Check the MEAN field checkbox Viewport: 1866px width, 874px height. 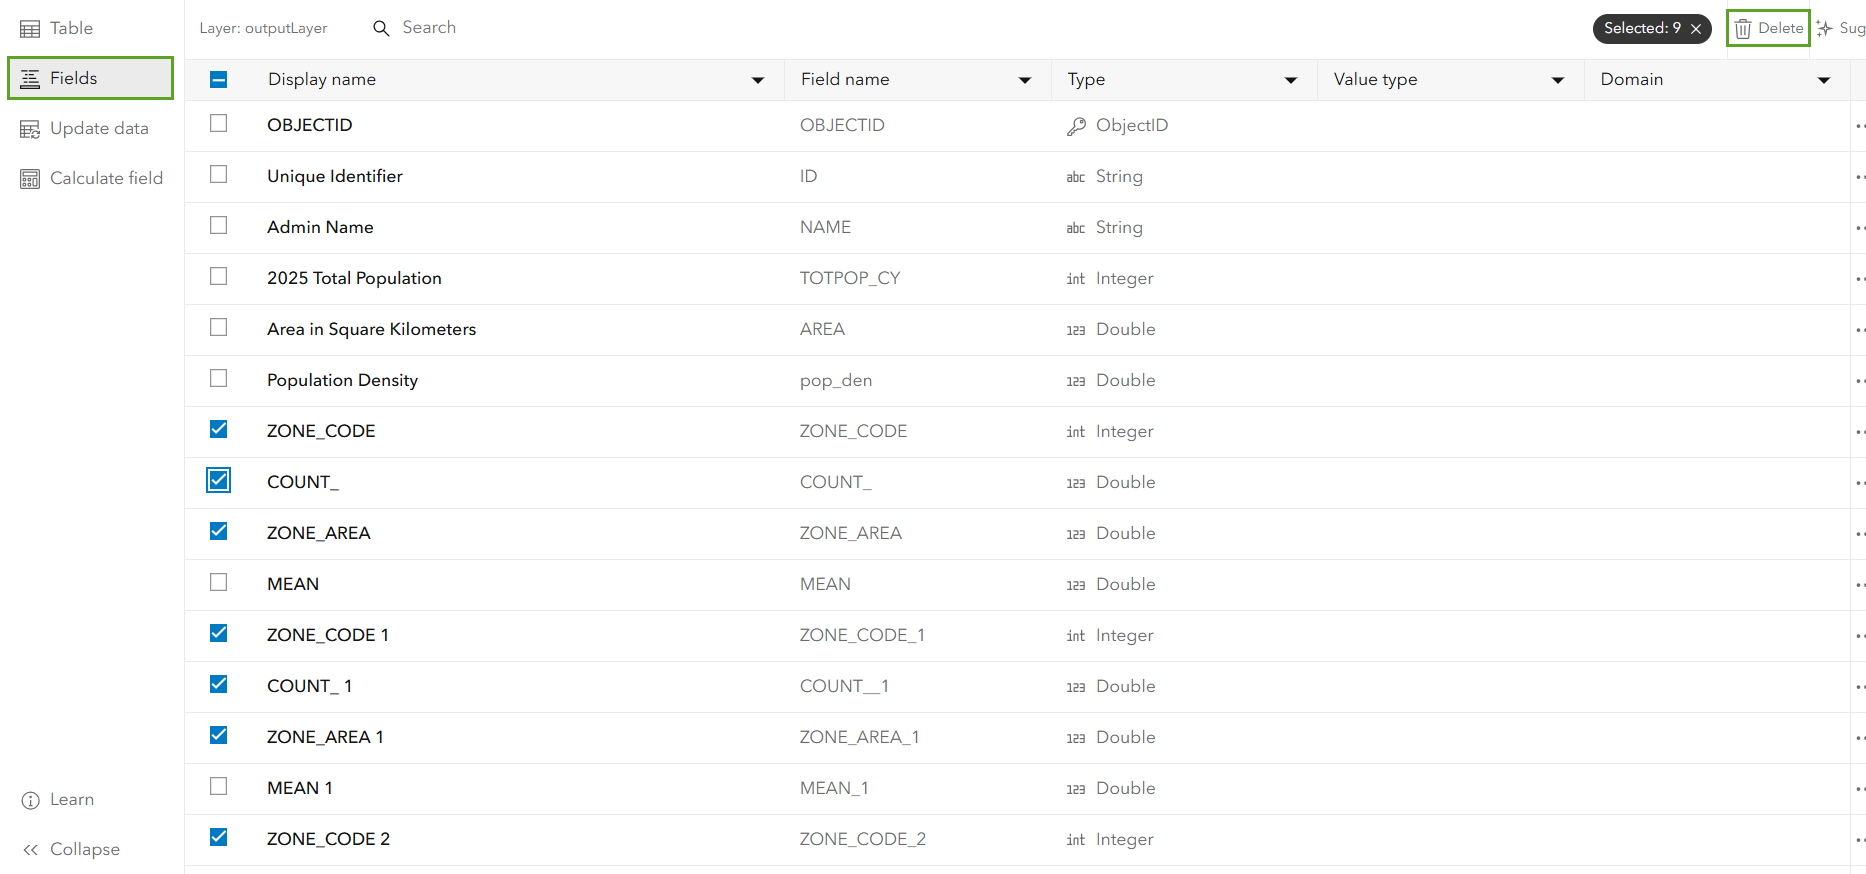click(219, 582)
